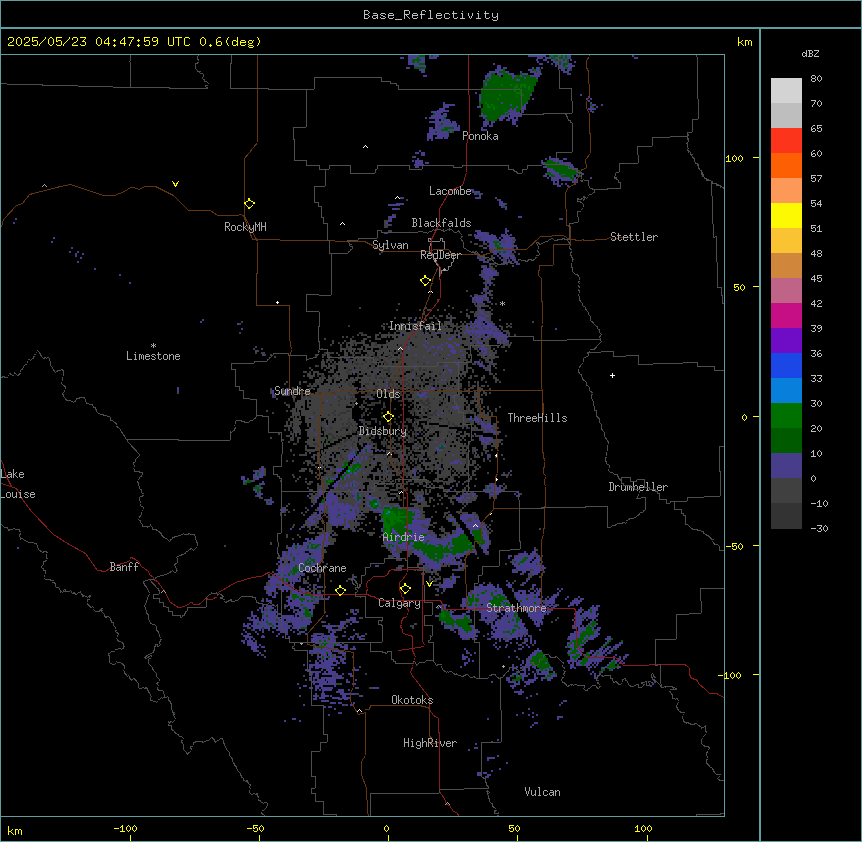Click the Didsbury town label
862x842 pixels.
click(383, 431)
